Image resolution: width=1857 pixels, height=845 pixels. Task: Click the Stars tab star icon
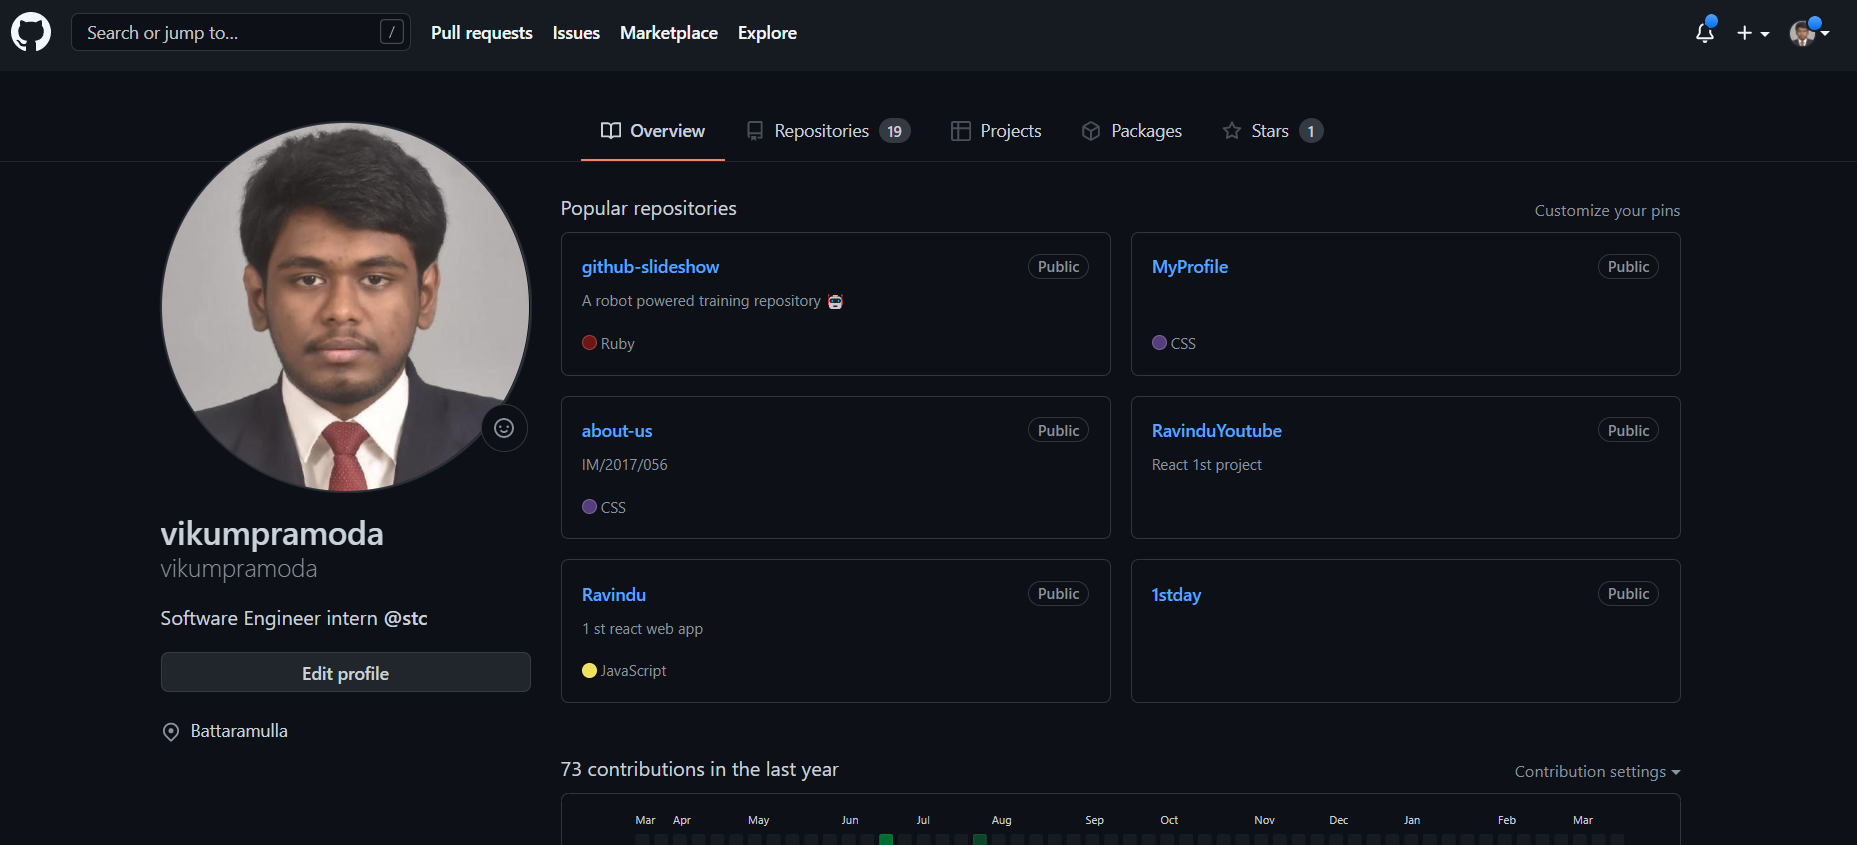point(1231,131)
